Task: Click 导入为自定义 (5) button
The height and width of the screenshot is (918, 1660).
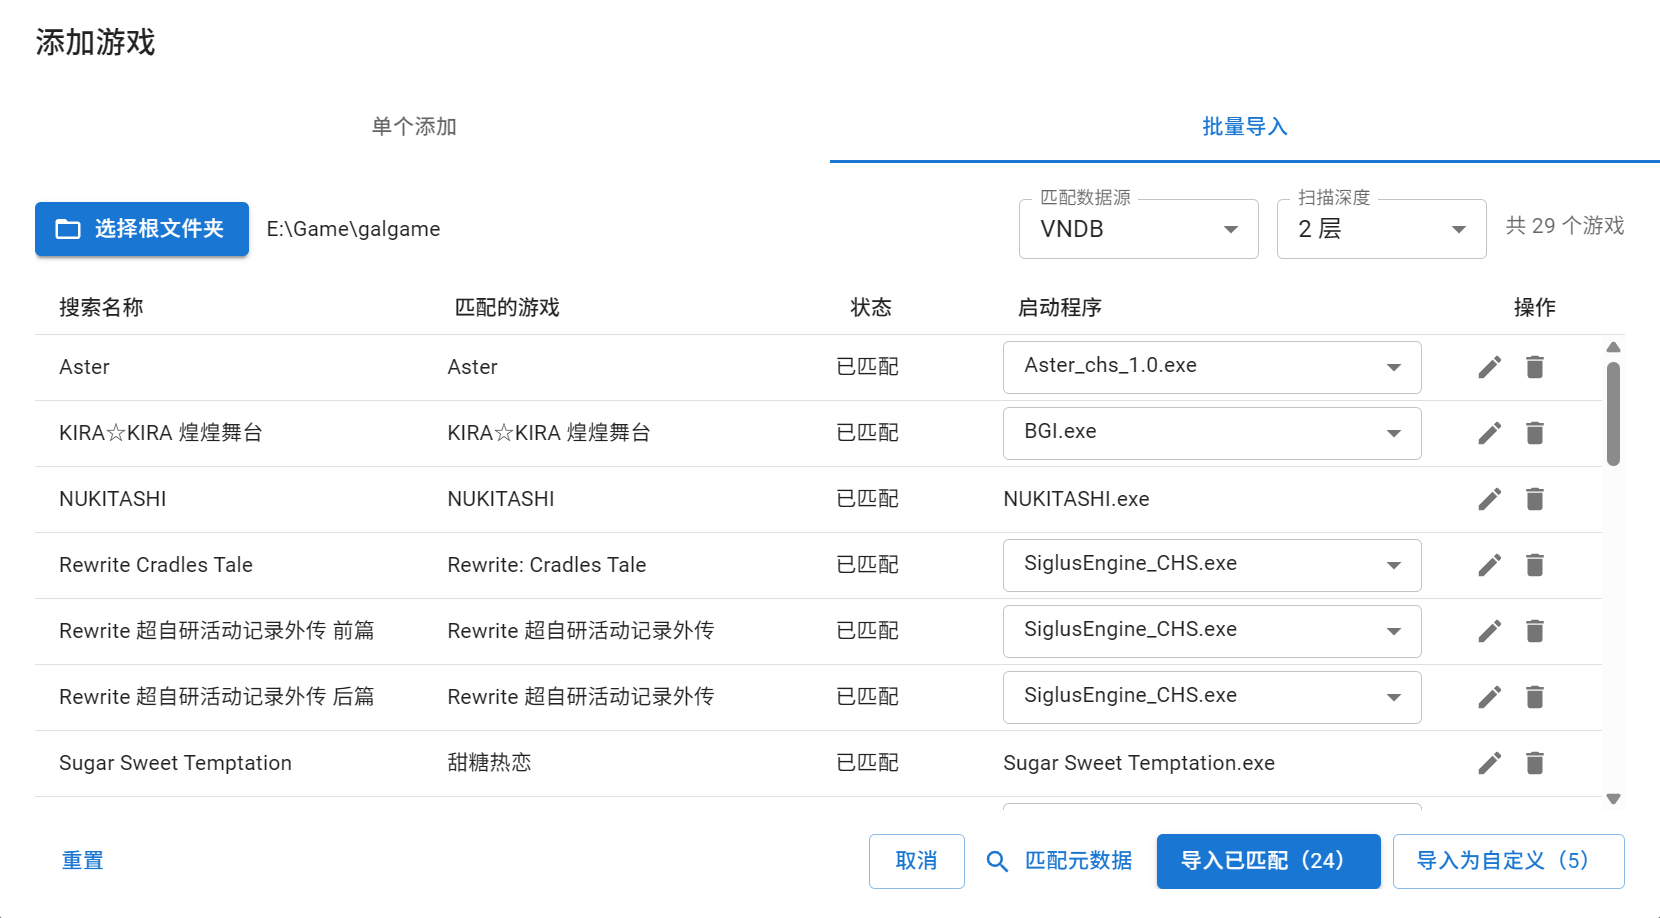Action: 1508,861
